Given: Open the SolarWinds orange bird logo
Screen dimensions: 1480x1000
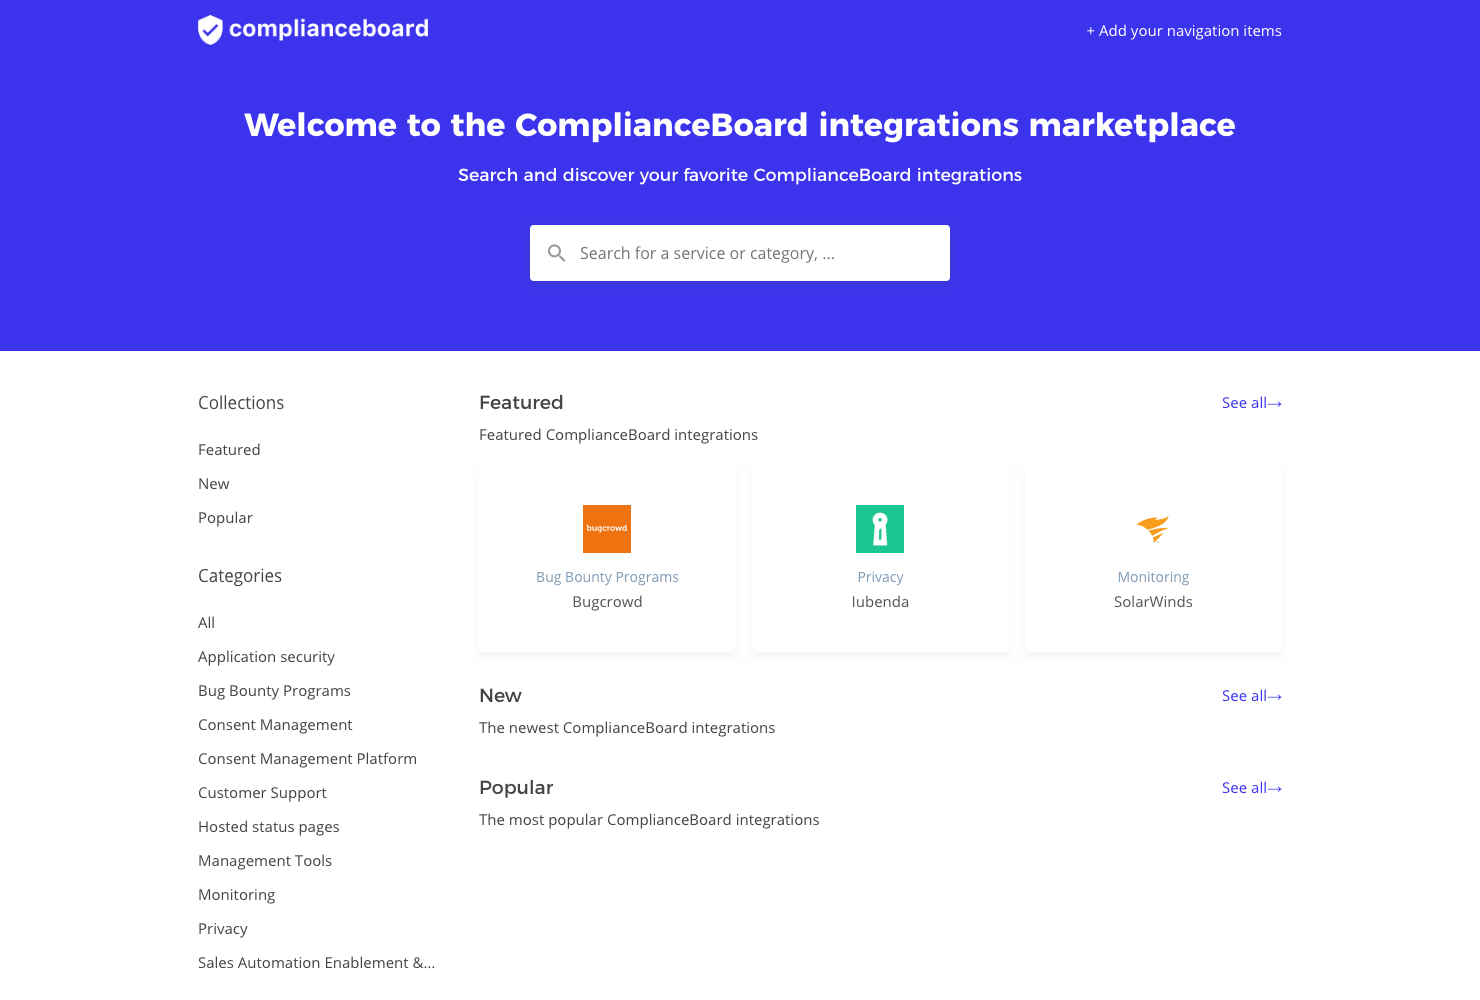Looking at the screenshot, I should tap(1153, 529).
